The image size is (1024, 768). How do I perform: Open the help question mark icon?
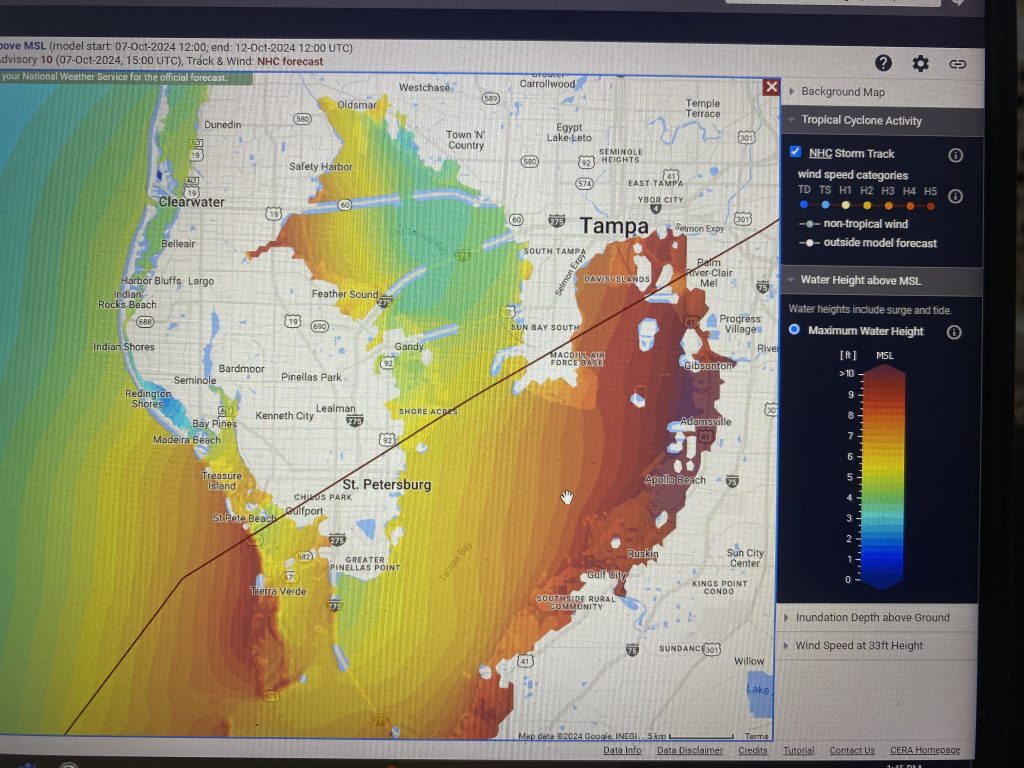coord(883,63)
